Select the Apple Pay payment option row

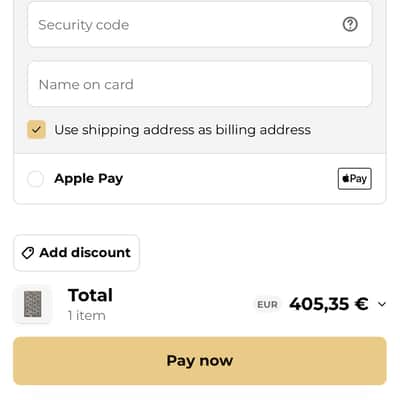click(200, 179)
